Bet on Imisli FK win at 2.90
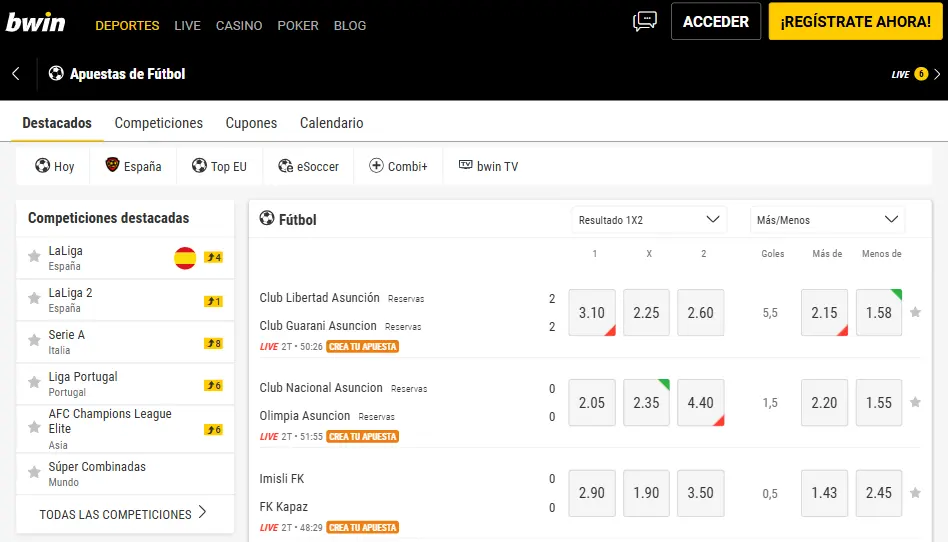The image size is (948, 542). coord(592,493)
